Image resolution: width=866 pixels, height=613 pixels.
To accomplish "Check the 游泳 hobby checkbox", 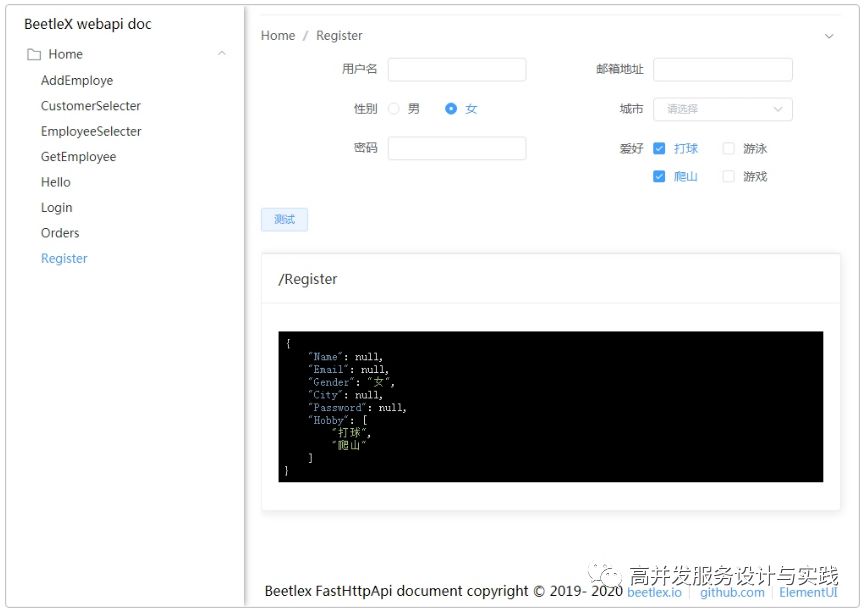I will pyautogui.click(x=729, y=148).
